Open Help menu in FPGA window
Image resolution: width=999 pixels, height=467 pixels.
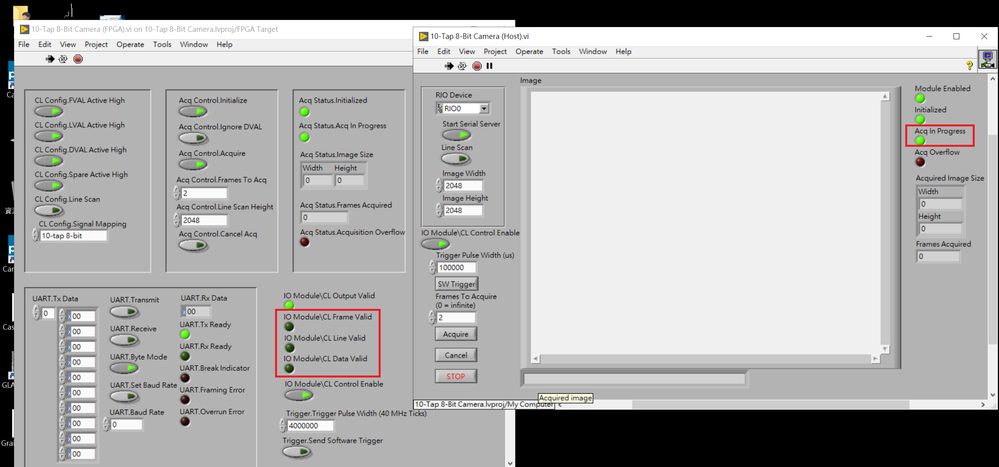[224, 45]
